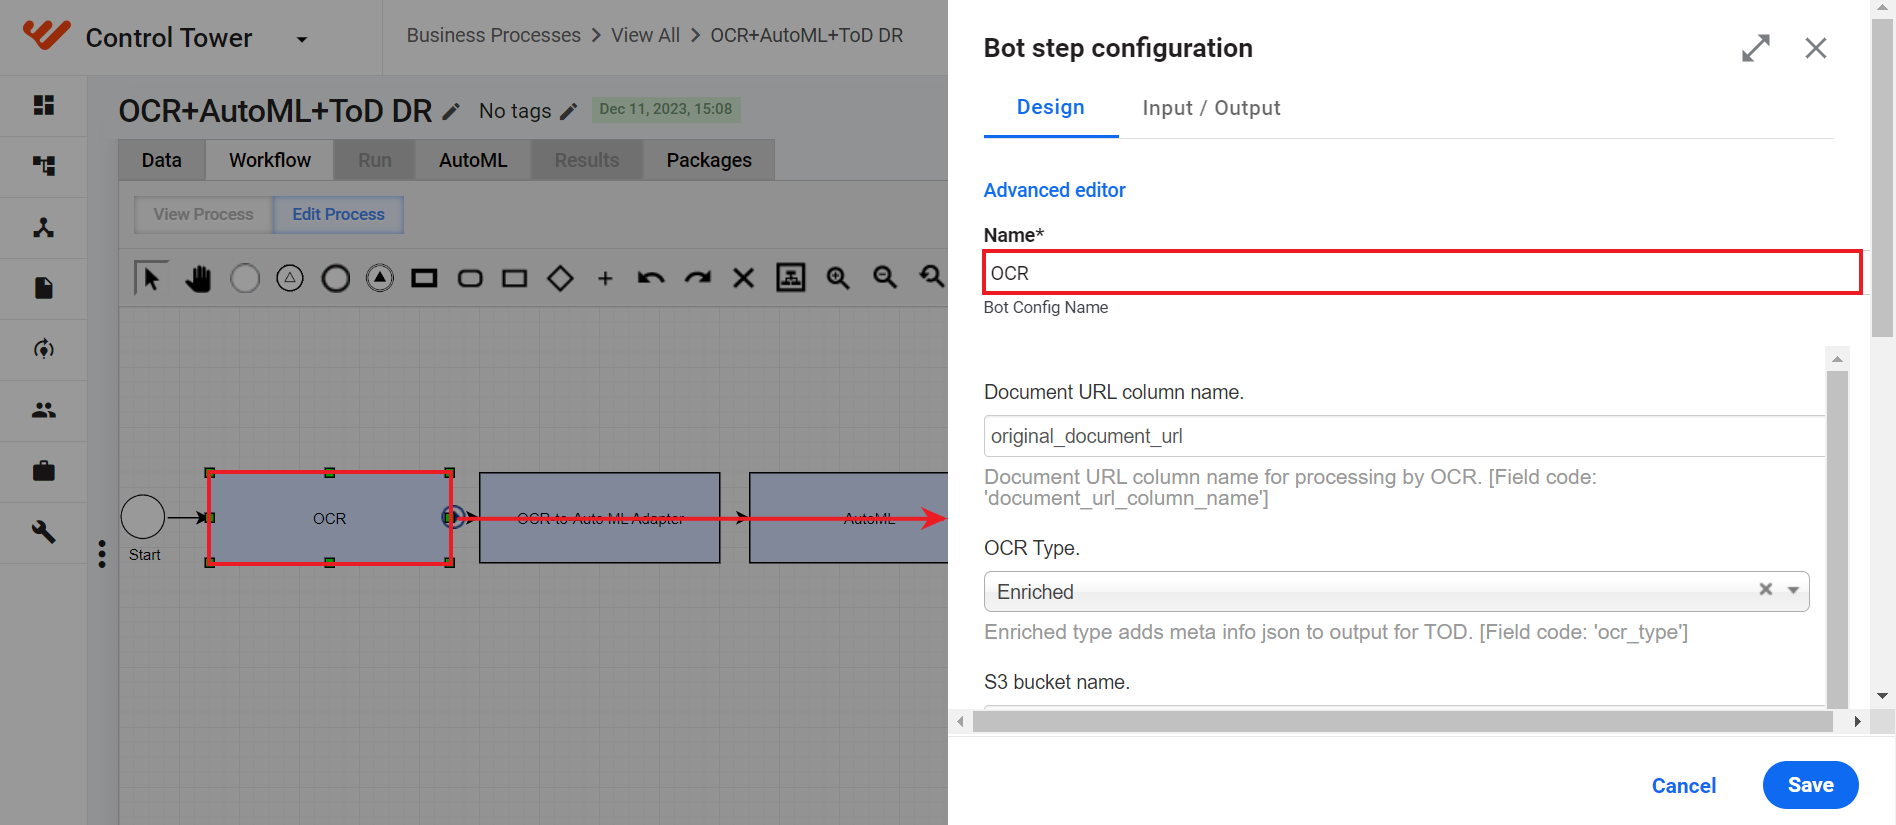Select the hand pan tool
1896x825 pixels.
[x=199, y=278]
